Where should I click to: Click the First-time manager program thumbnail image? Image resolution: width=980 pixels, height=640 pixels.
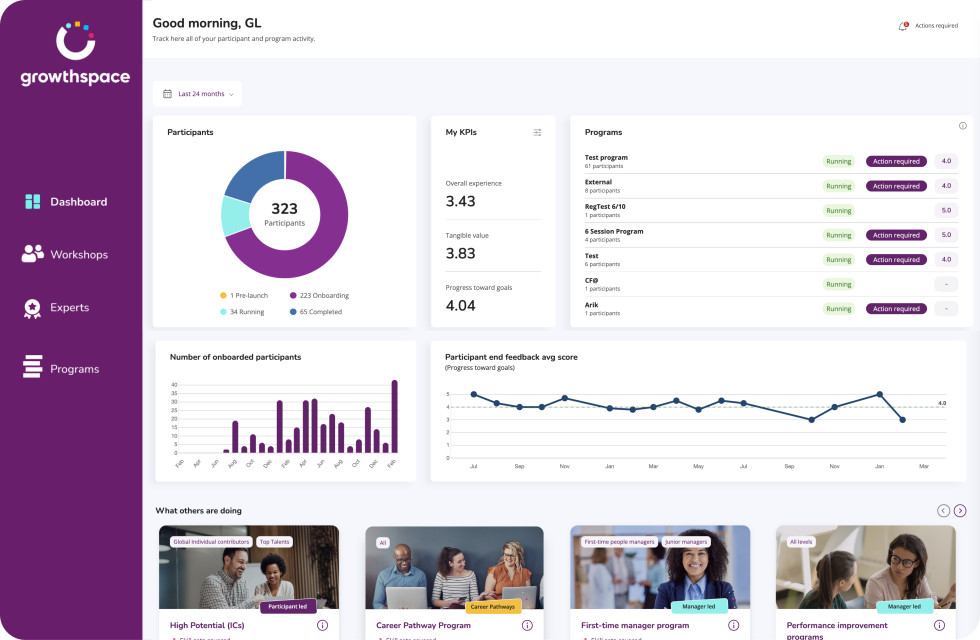tap(660, 568)
